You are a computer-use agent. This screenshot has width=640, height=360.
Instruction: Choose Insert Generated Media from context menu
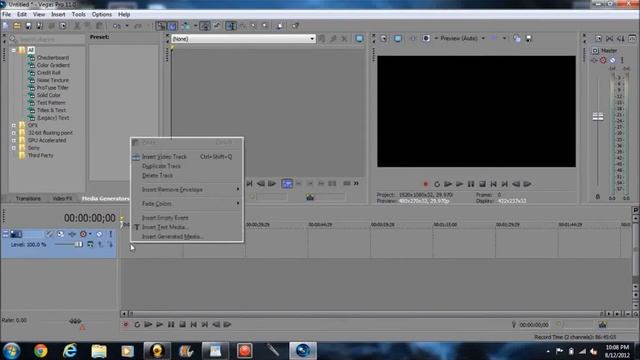[x=187, y=236]
